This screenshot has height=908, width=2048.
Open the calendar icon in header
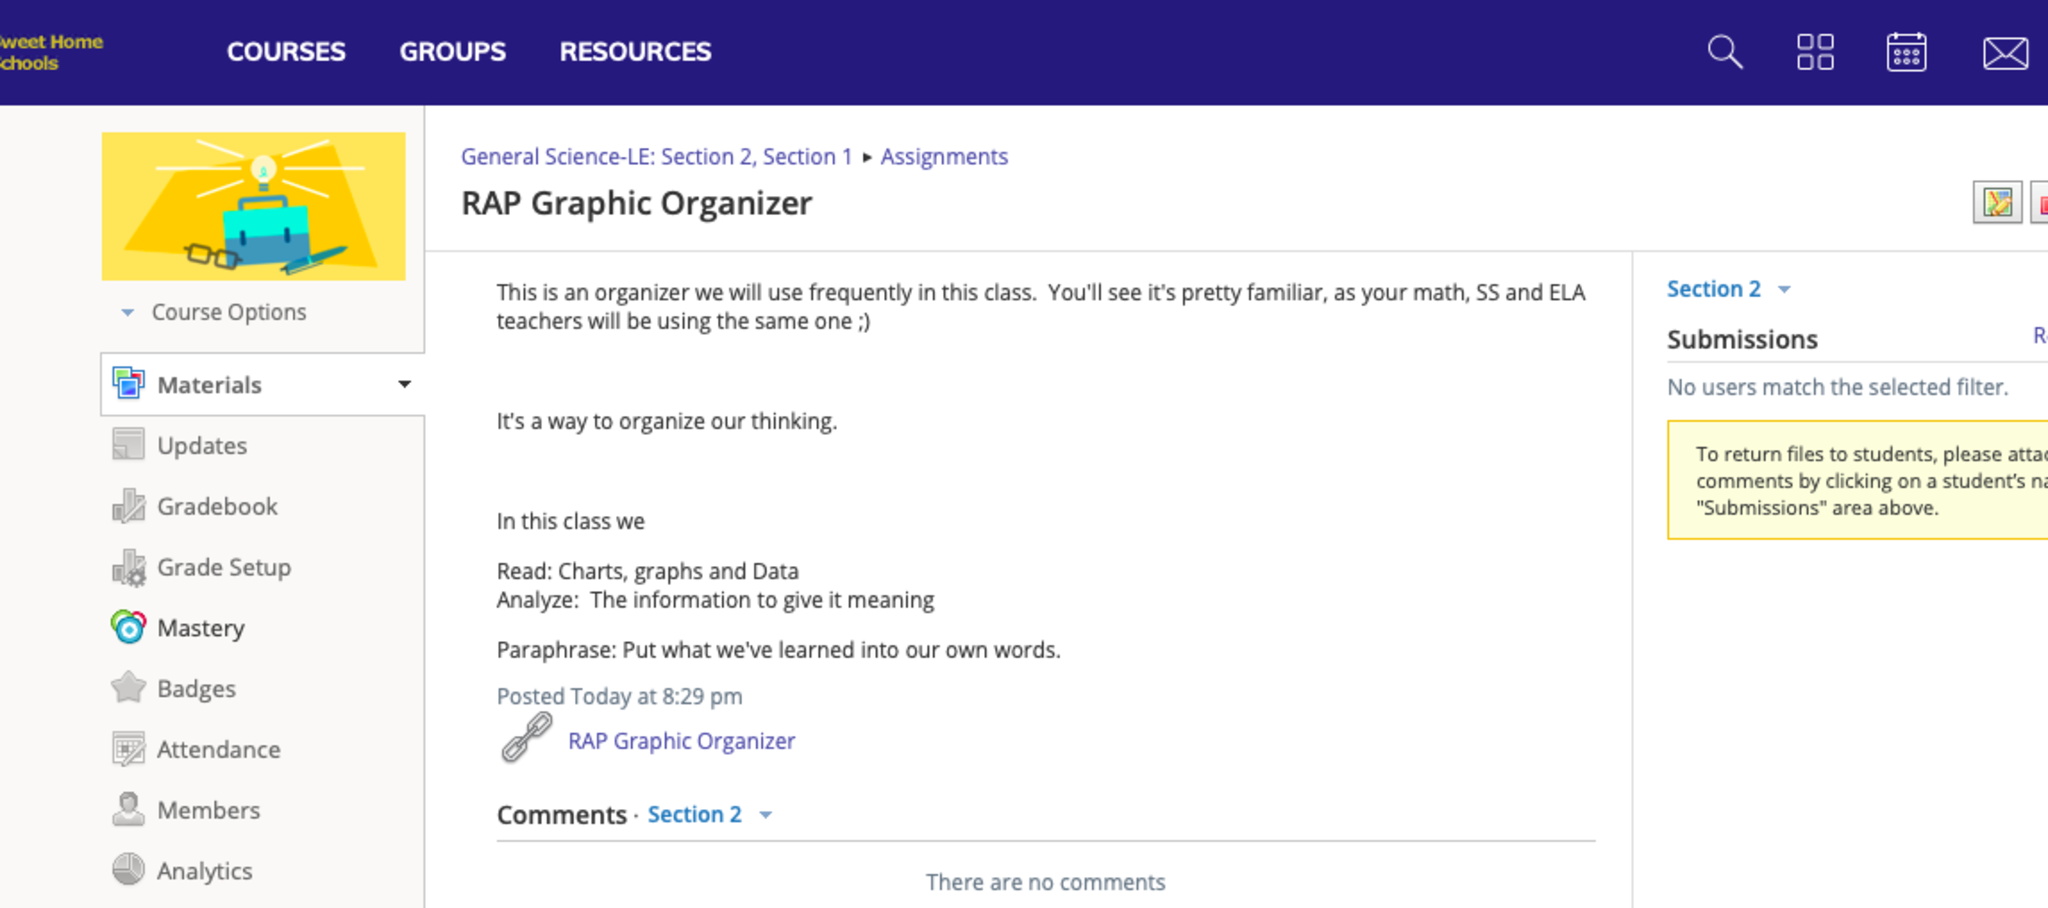click(1906, 52)
